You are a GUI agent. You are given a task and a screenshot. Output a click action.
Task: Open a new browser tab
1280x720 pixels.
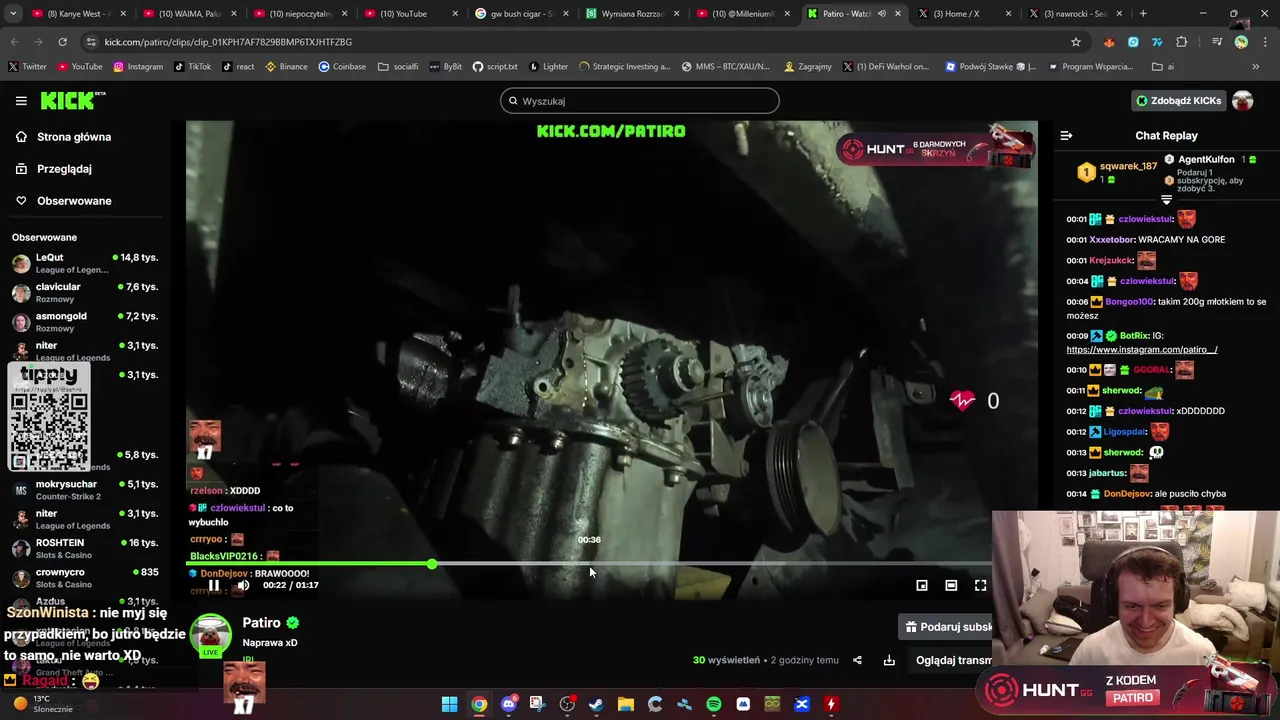1143,14
